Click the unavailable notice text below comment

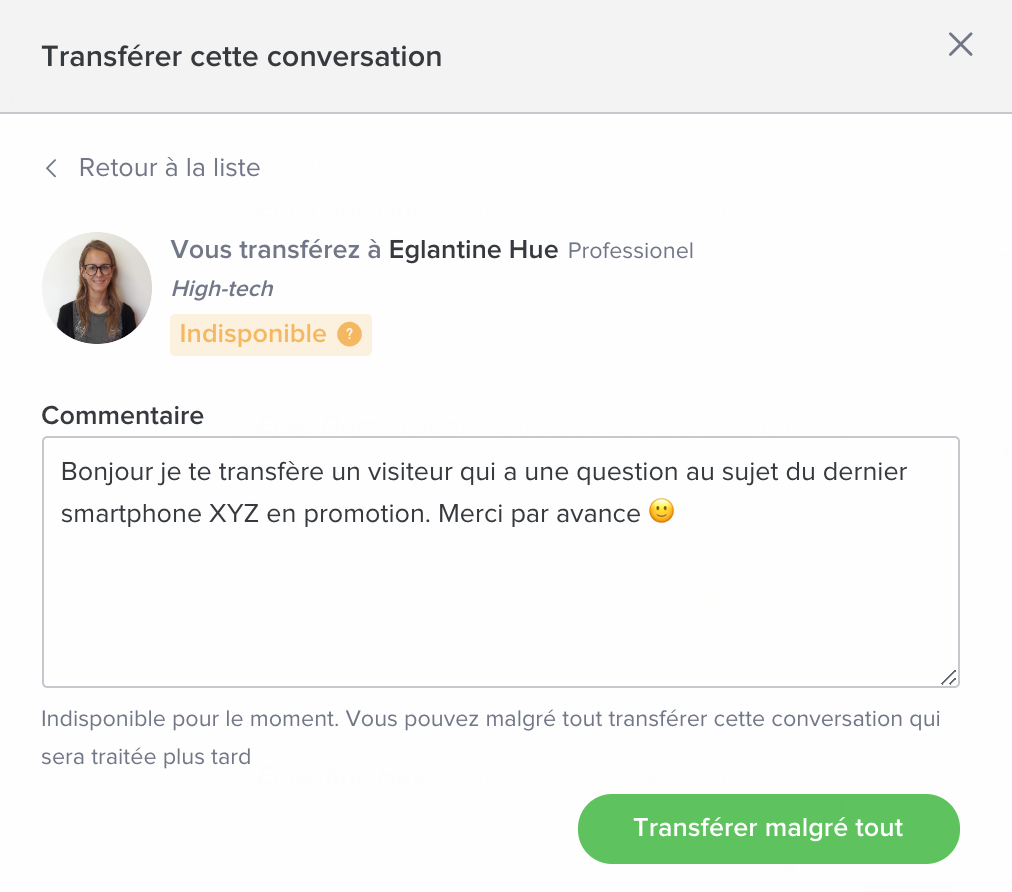pyautogui.click(x=491, y=738)
